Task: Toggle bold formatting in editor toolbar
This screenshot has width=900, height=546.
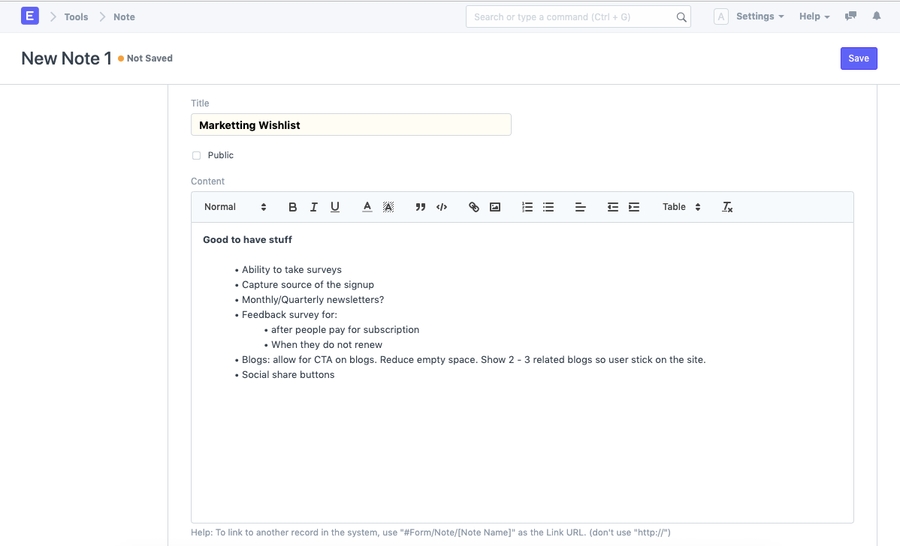Action: 292,207
